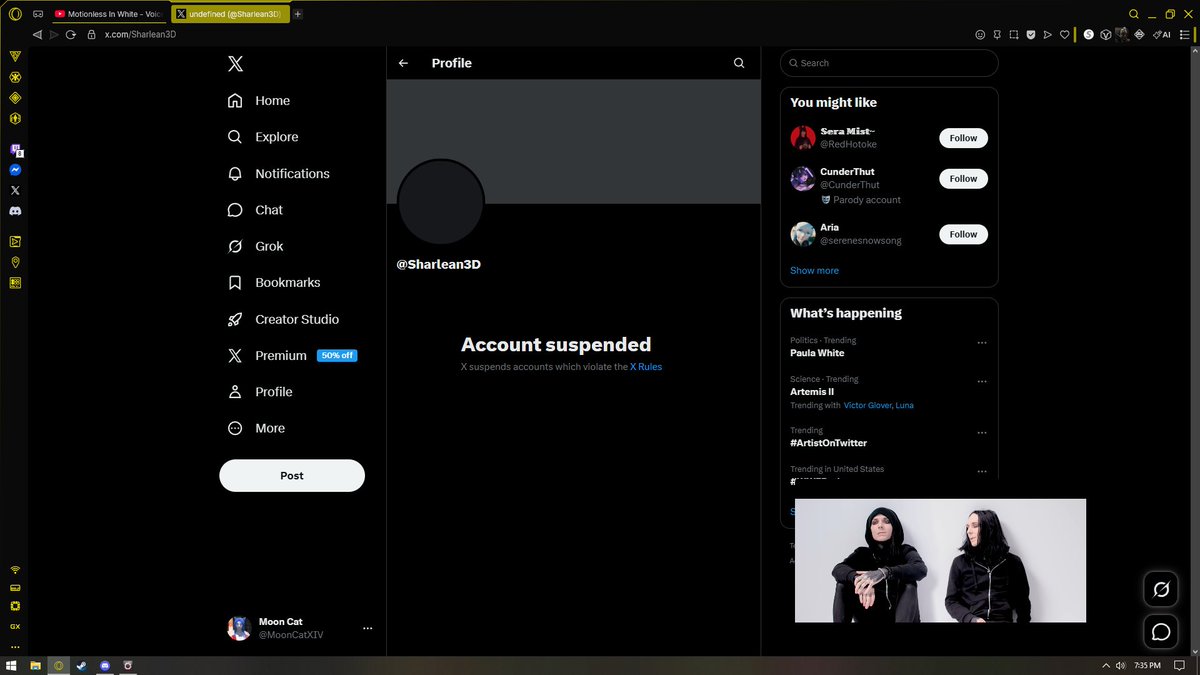Open the floating Grok button

1161,589
